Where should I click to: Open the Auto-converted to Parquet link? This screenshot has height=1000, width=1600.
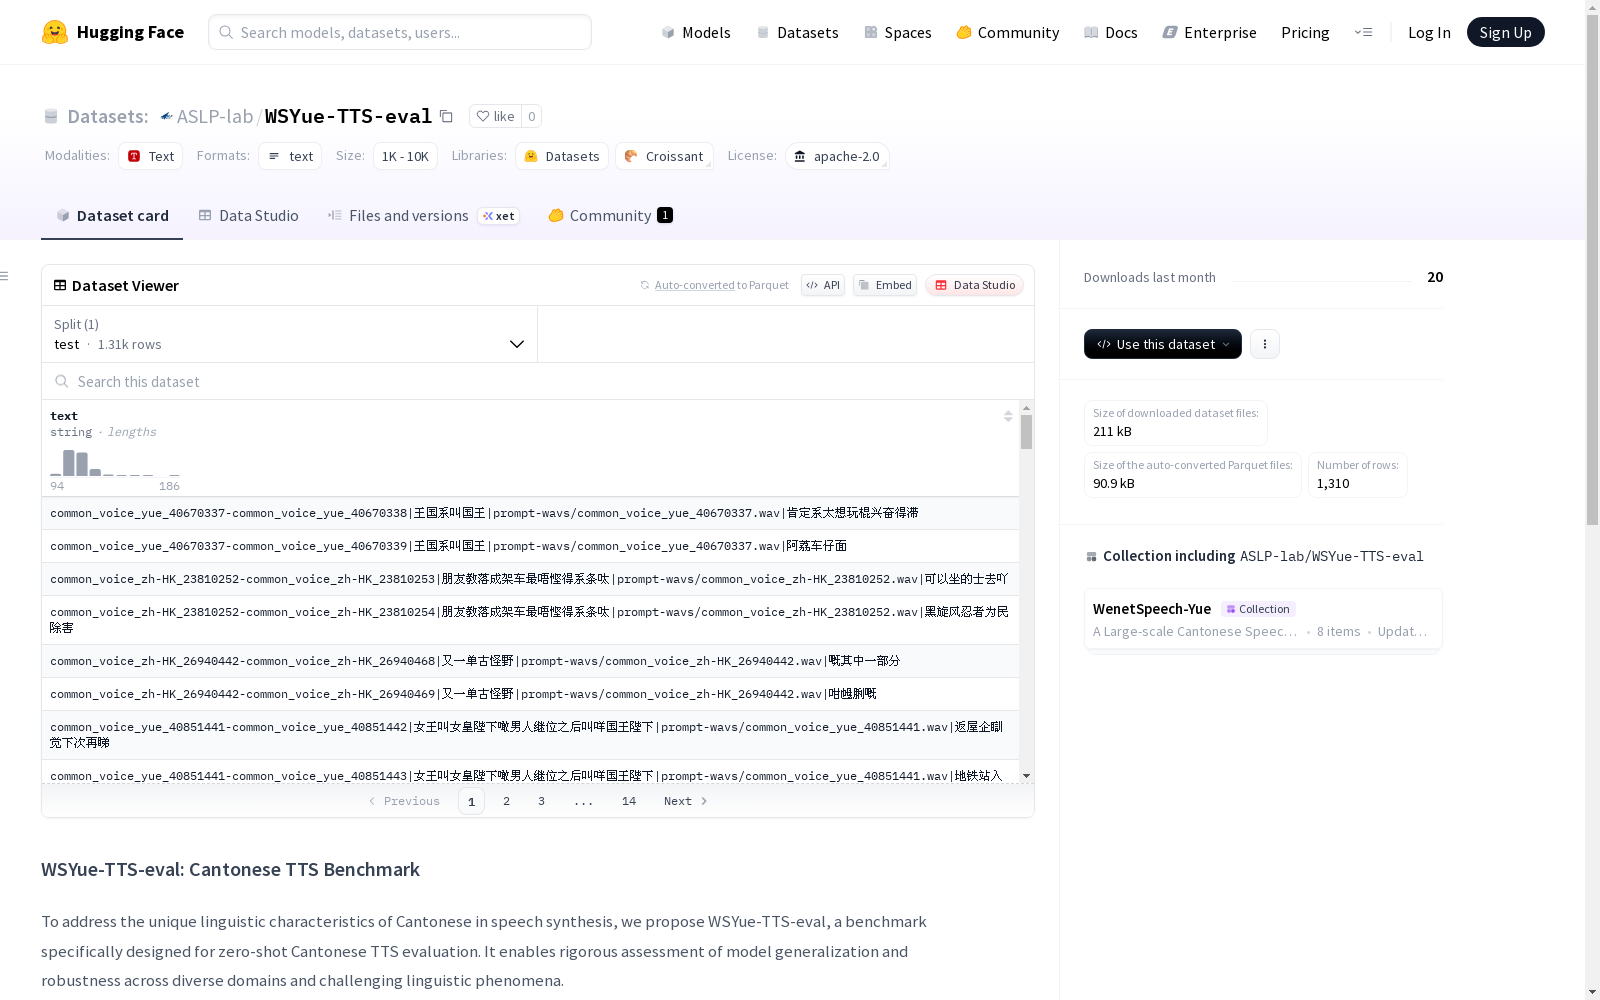tap(722, 285)
